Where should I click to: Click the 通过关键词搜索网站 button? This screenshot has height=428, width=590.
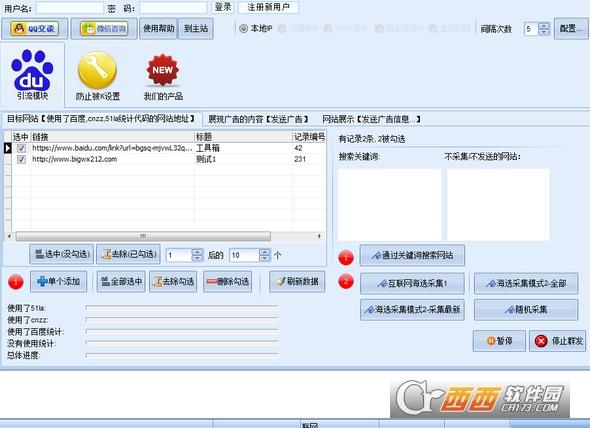pyautogui.click(x=412, y=256)
